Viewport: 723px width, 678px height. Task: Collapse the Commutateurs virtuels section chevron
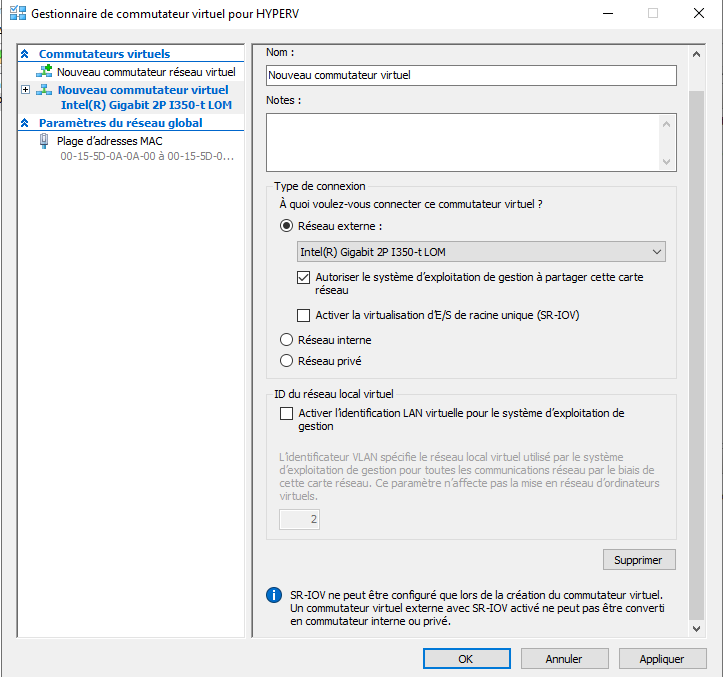pos(25,54)
